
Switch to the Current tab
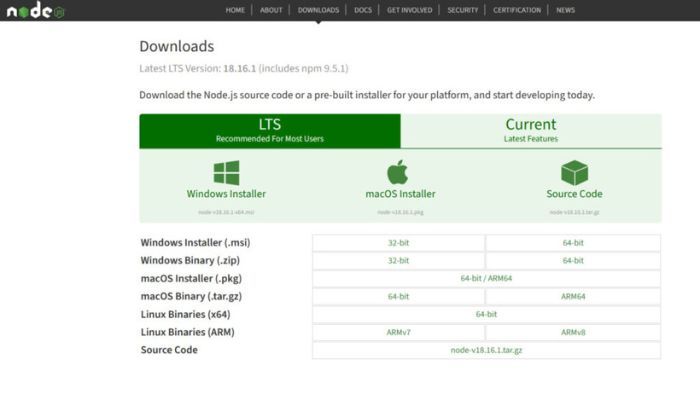(531, 131)
